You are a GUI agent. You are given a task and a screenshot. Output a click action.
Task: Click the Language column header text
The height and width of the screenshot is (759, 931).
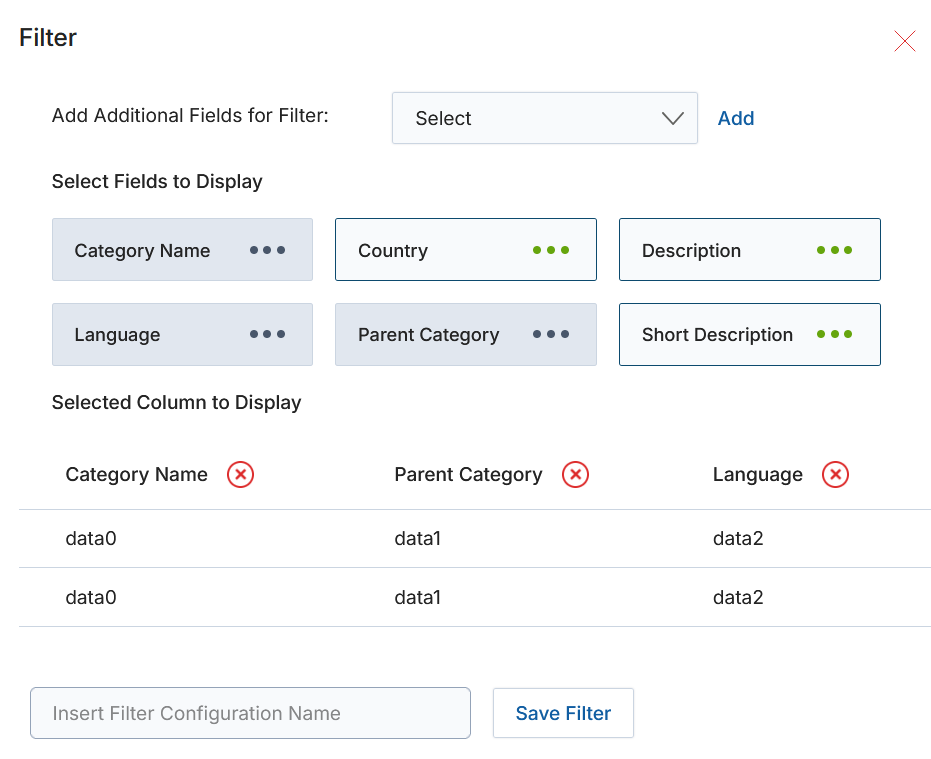[x=758, y=475]
